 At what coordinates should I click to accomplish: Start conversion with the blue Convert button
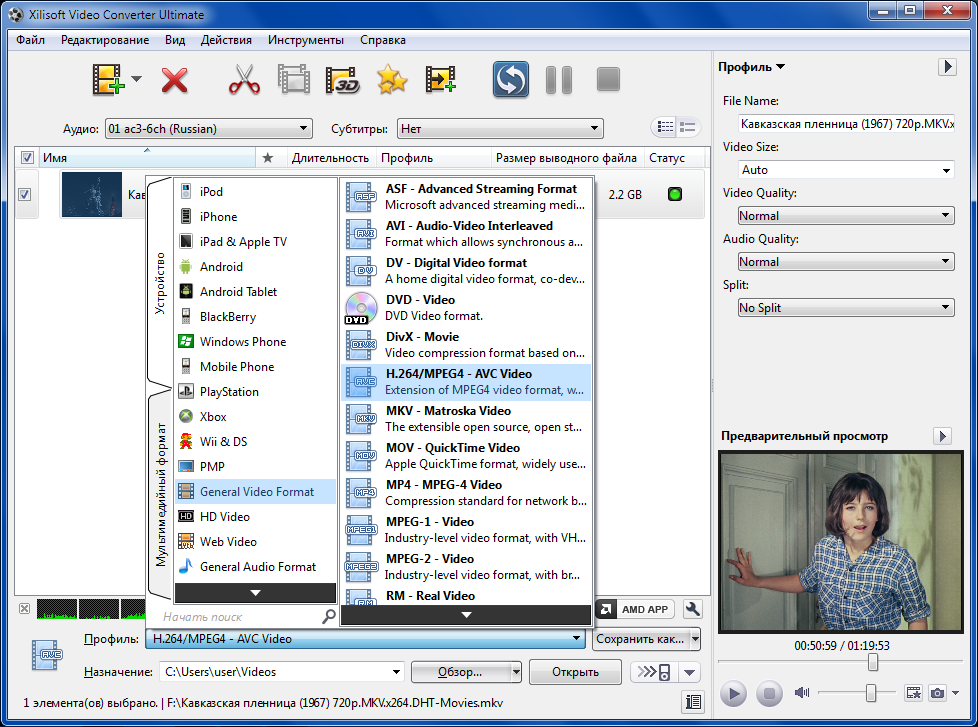point(511,79)
